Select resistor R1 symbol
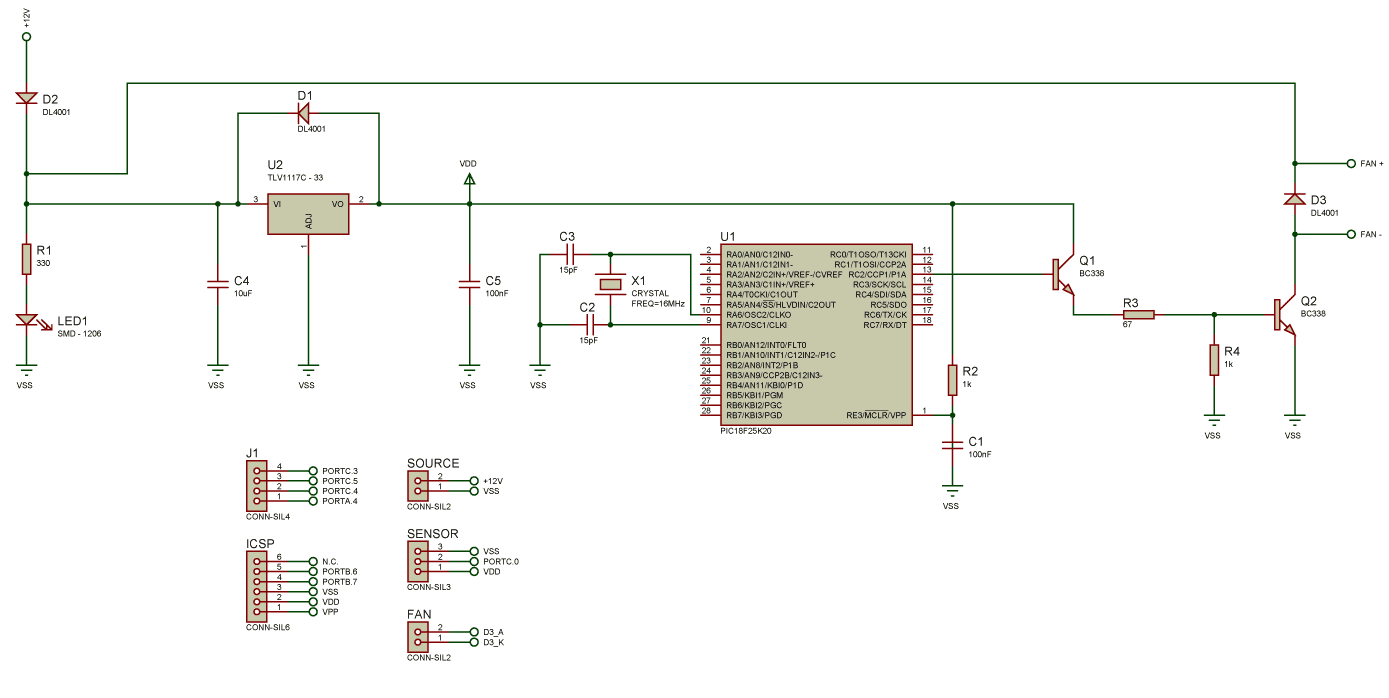The width and height of the screenshot is (1389, 698). coord(27,260)
